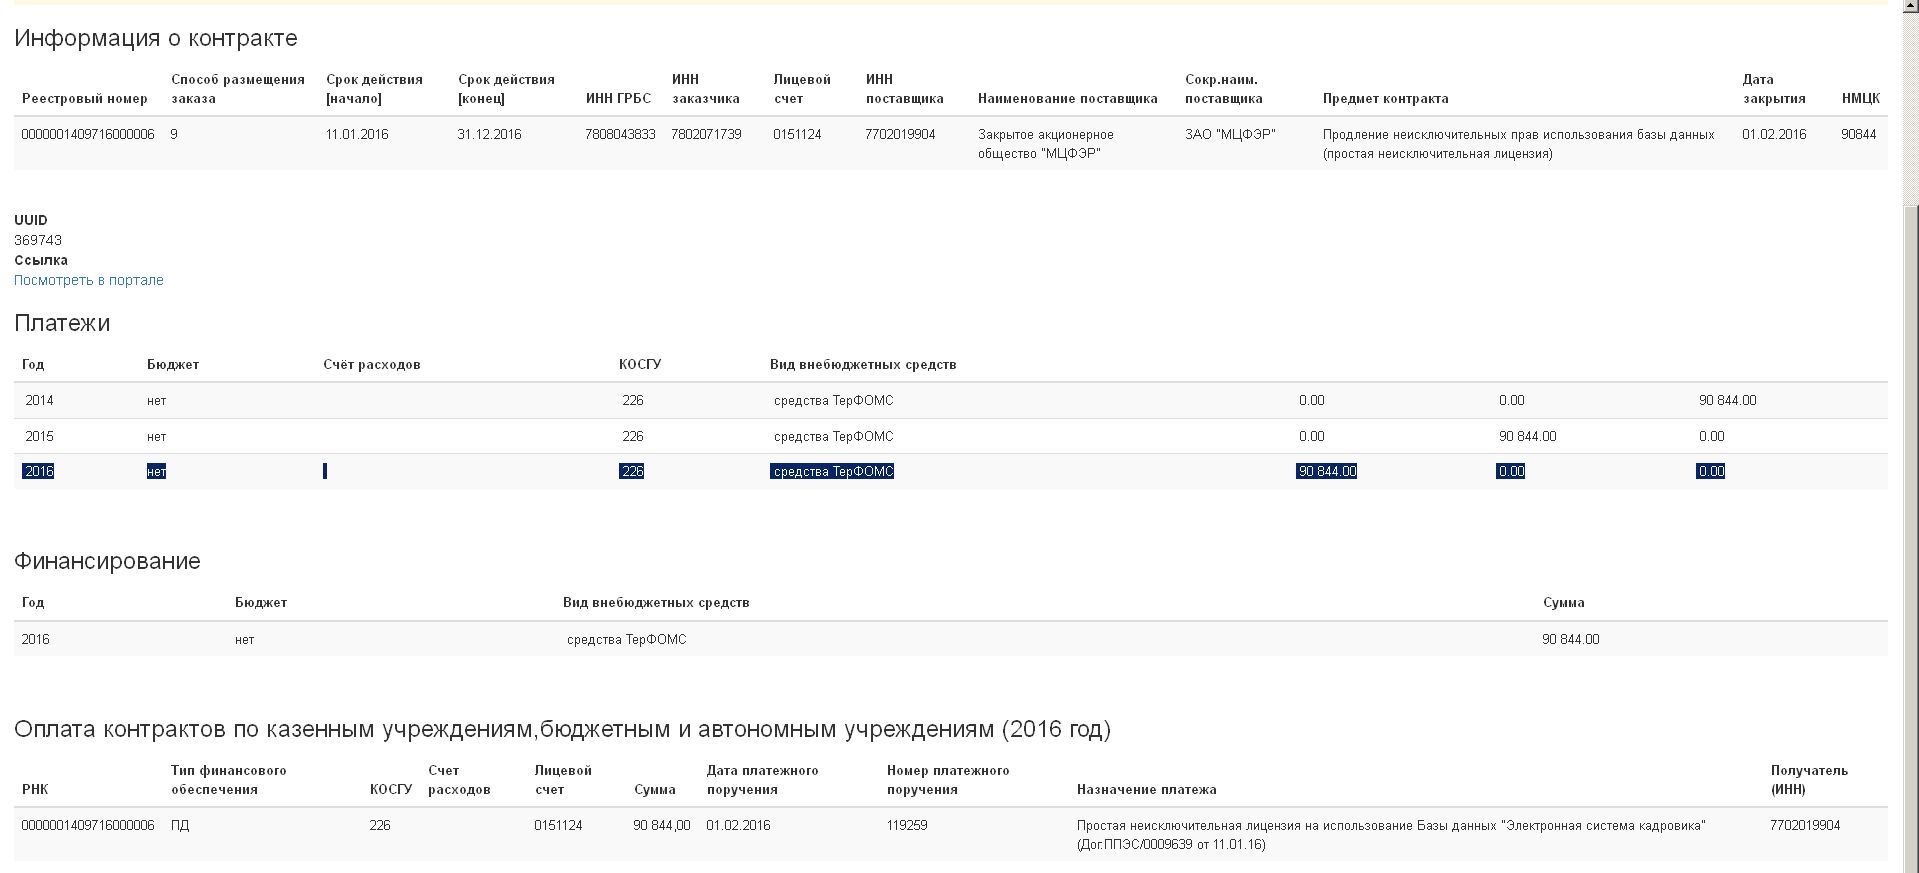This screenshot has height=873, width=1919.
Task: Click the "Информация о контракте" heading
Action: coord(155,39)
